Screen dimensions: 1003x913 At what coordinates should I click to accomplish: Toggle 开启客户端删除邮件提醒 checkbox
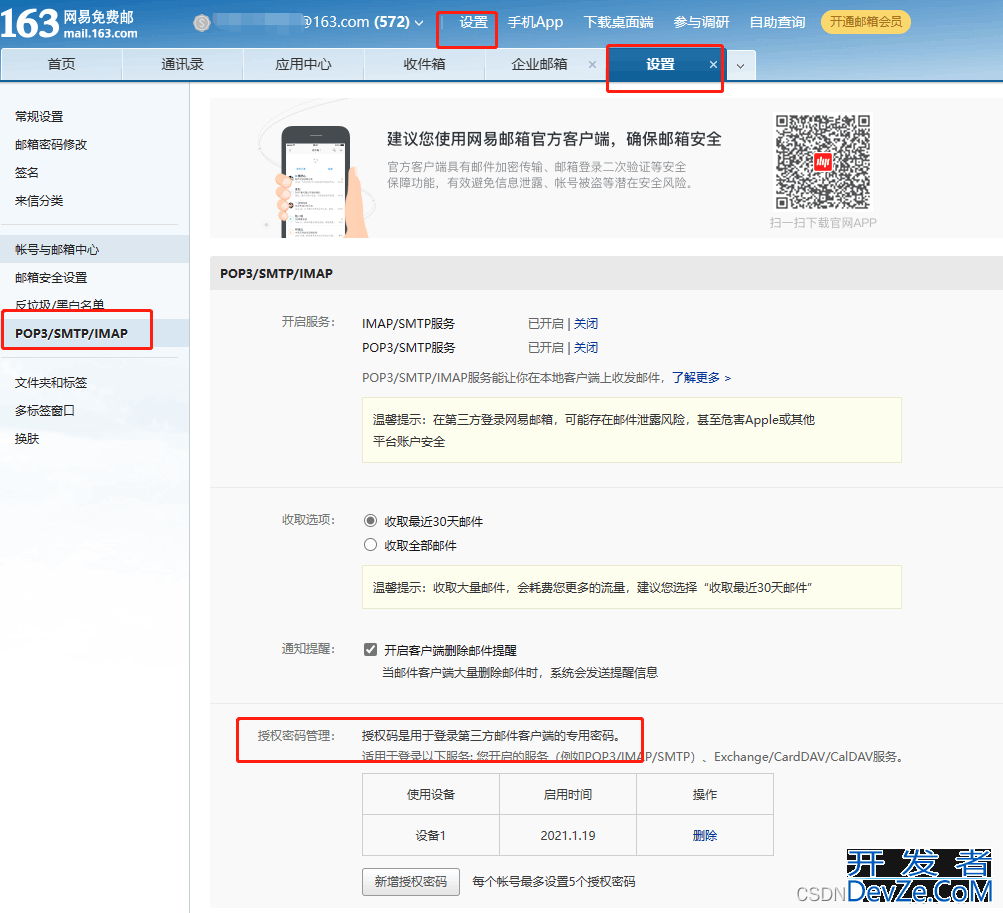(370, 650)
